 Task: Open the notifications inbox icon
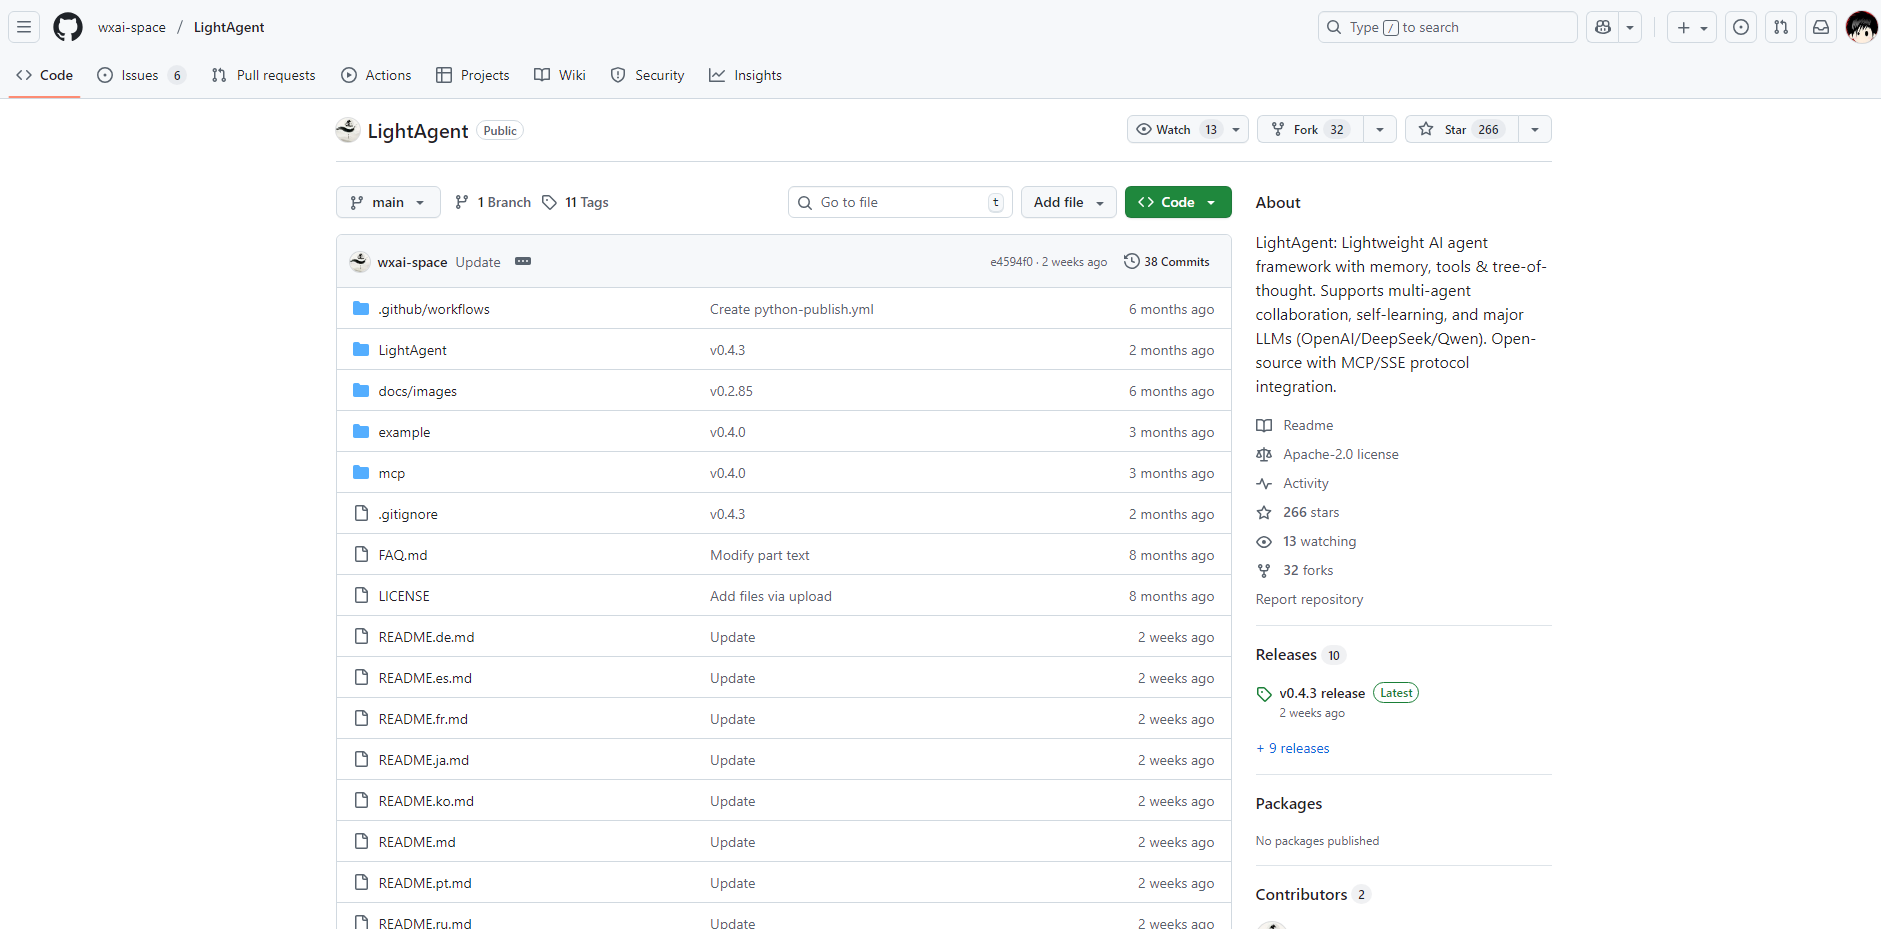coord(1821,27)
